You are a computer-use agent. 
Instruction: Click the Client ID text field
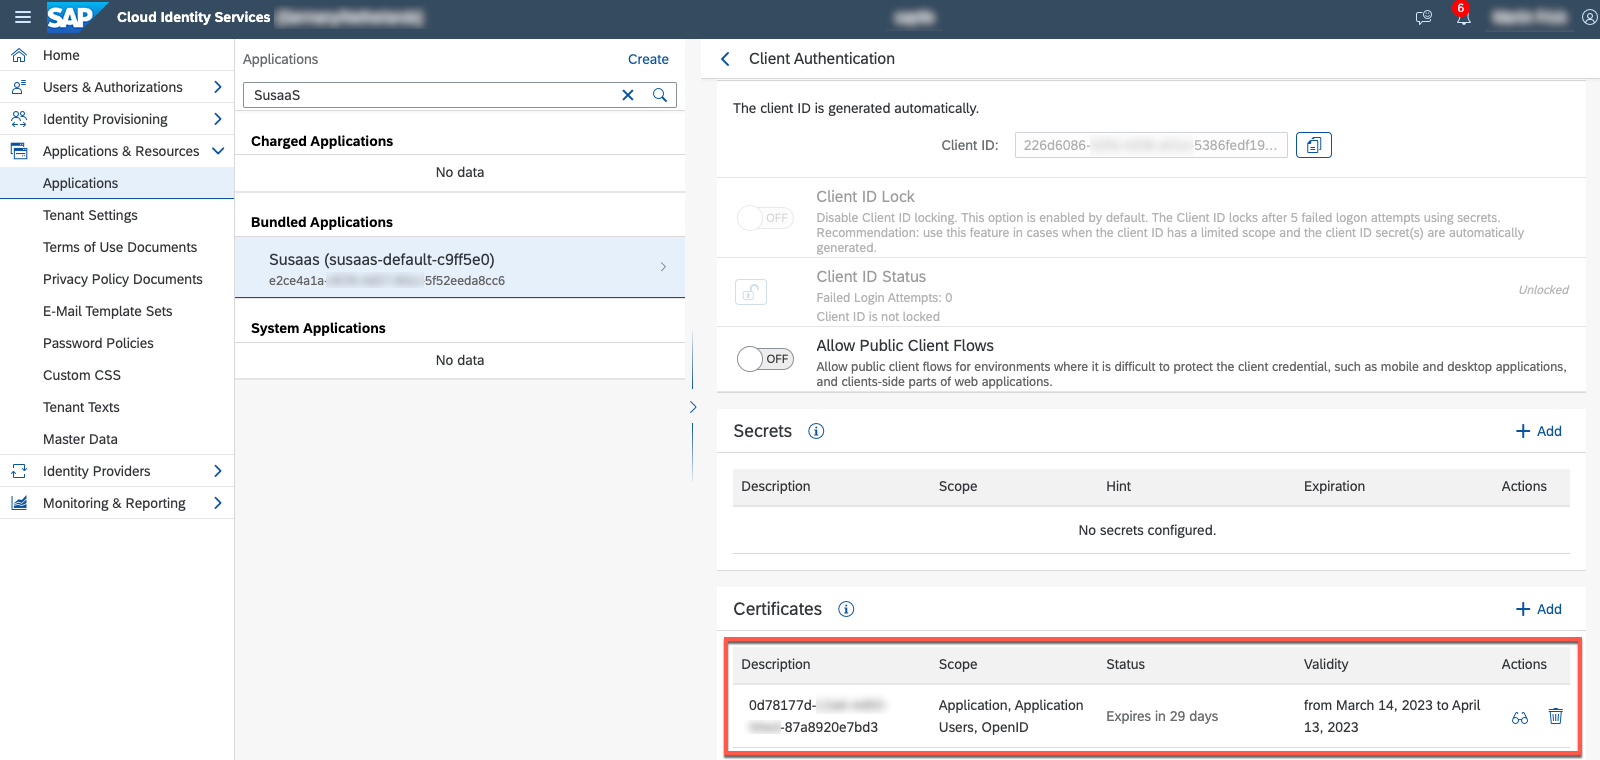(x=1151, y=145)
